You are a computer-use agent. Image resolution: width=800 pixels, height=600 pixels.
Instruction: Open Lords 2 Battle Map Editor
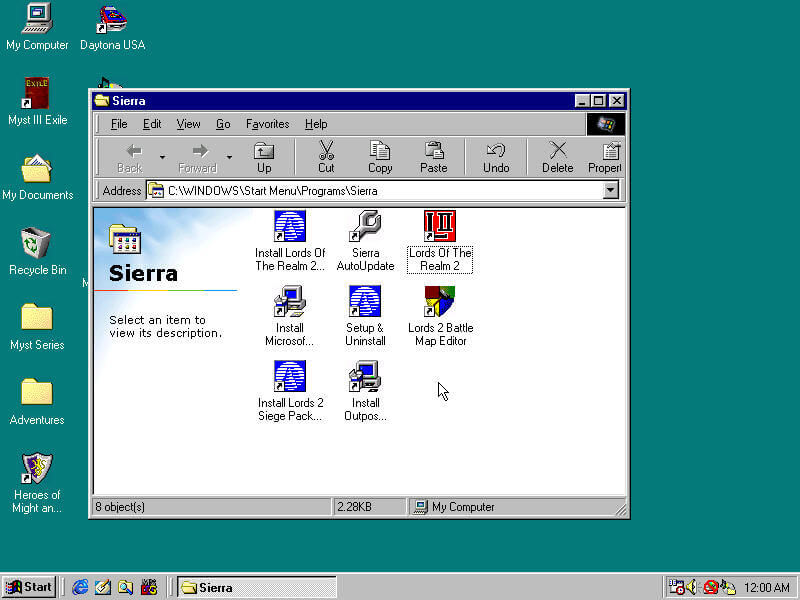coord(440,303)
